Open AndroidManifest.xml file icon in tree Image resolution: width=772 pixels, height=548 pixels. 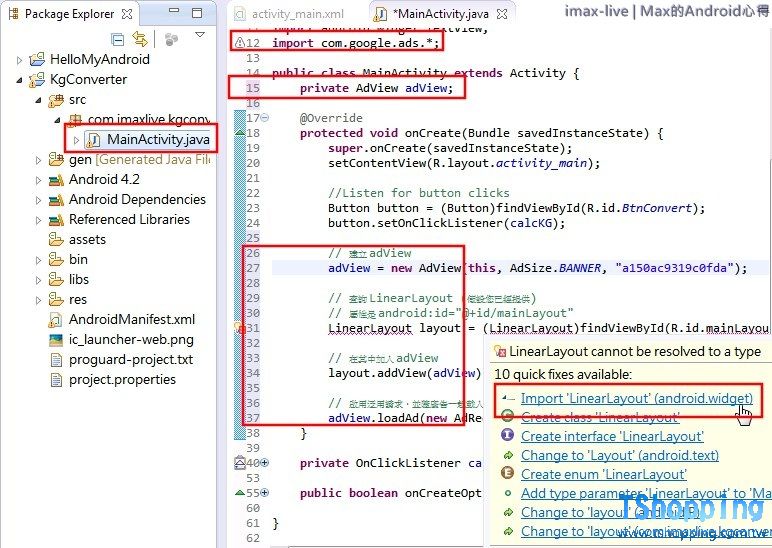[57, 320]
